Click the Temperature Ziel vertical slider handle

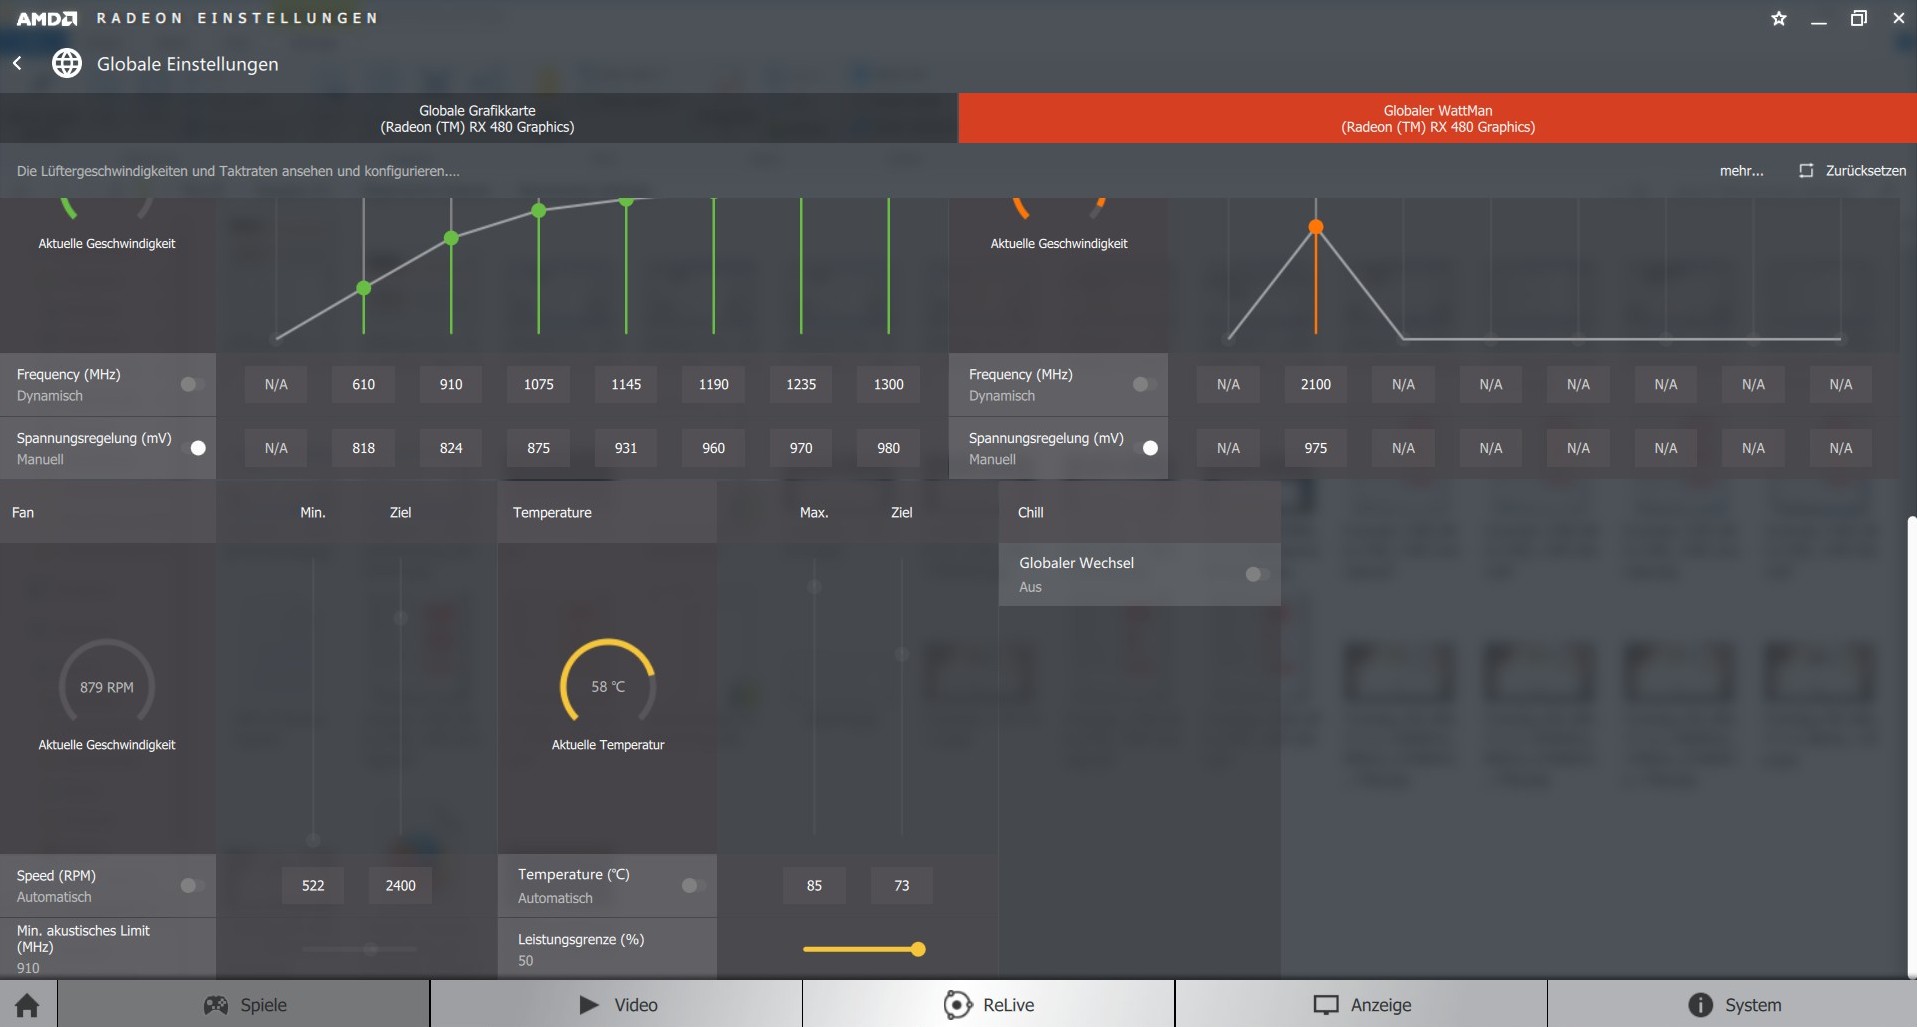click(901, 654)
